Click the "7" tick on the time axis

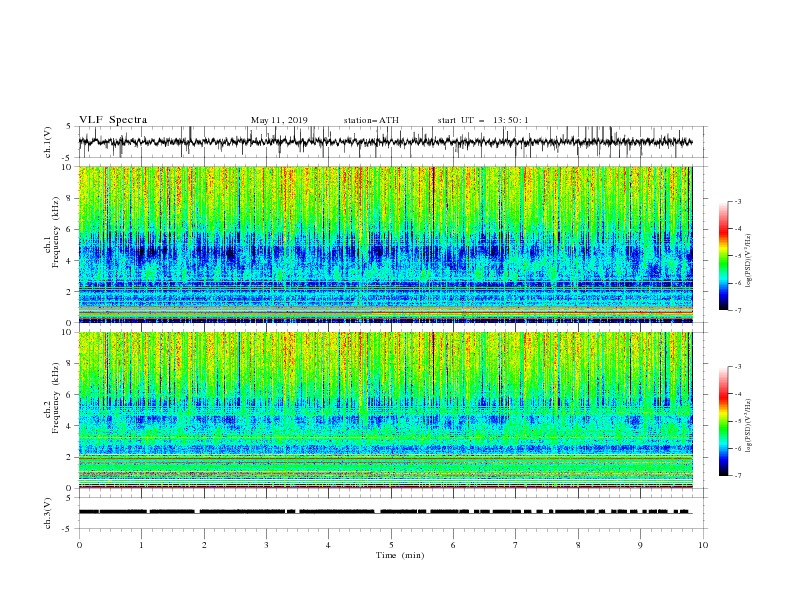click(516, 545)
